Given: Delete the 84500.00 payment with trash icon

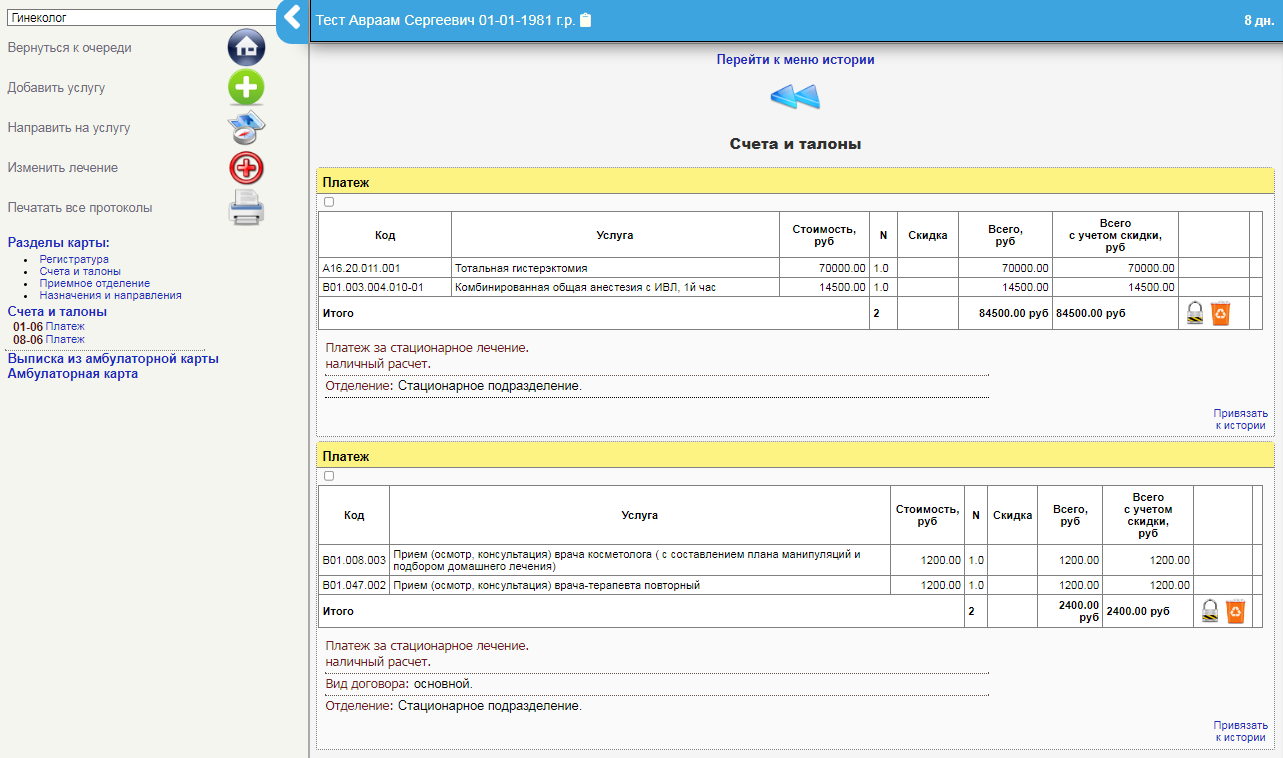Looking at the screenshot, I should click(1220, 313).
